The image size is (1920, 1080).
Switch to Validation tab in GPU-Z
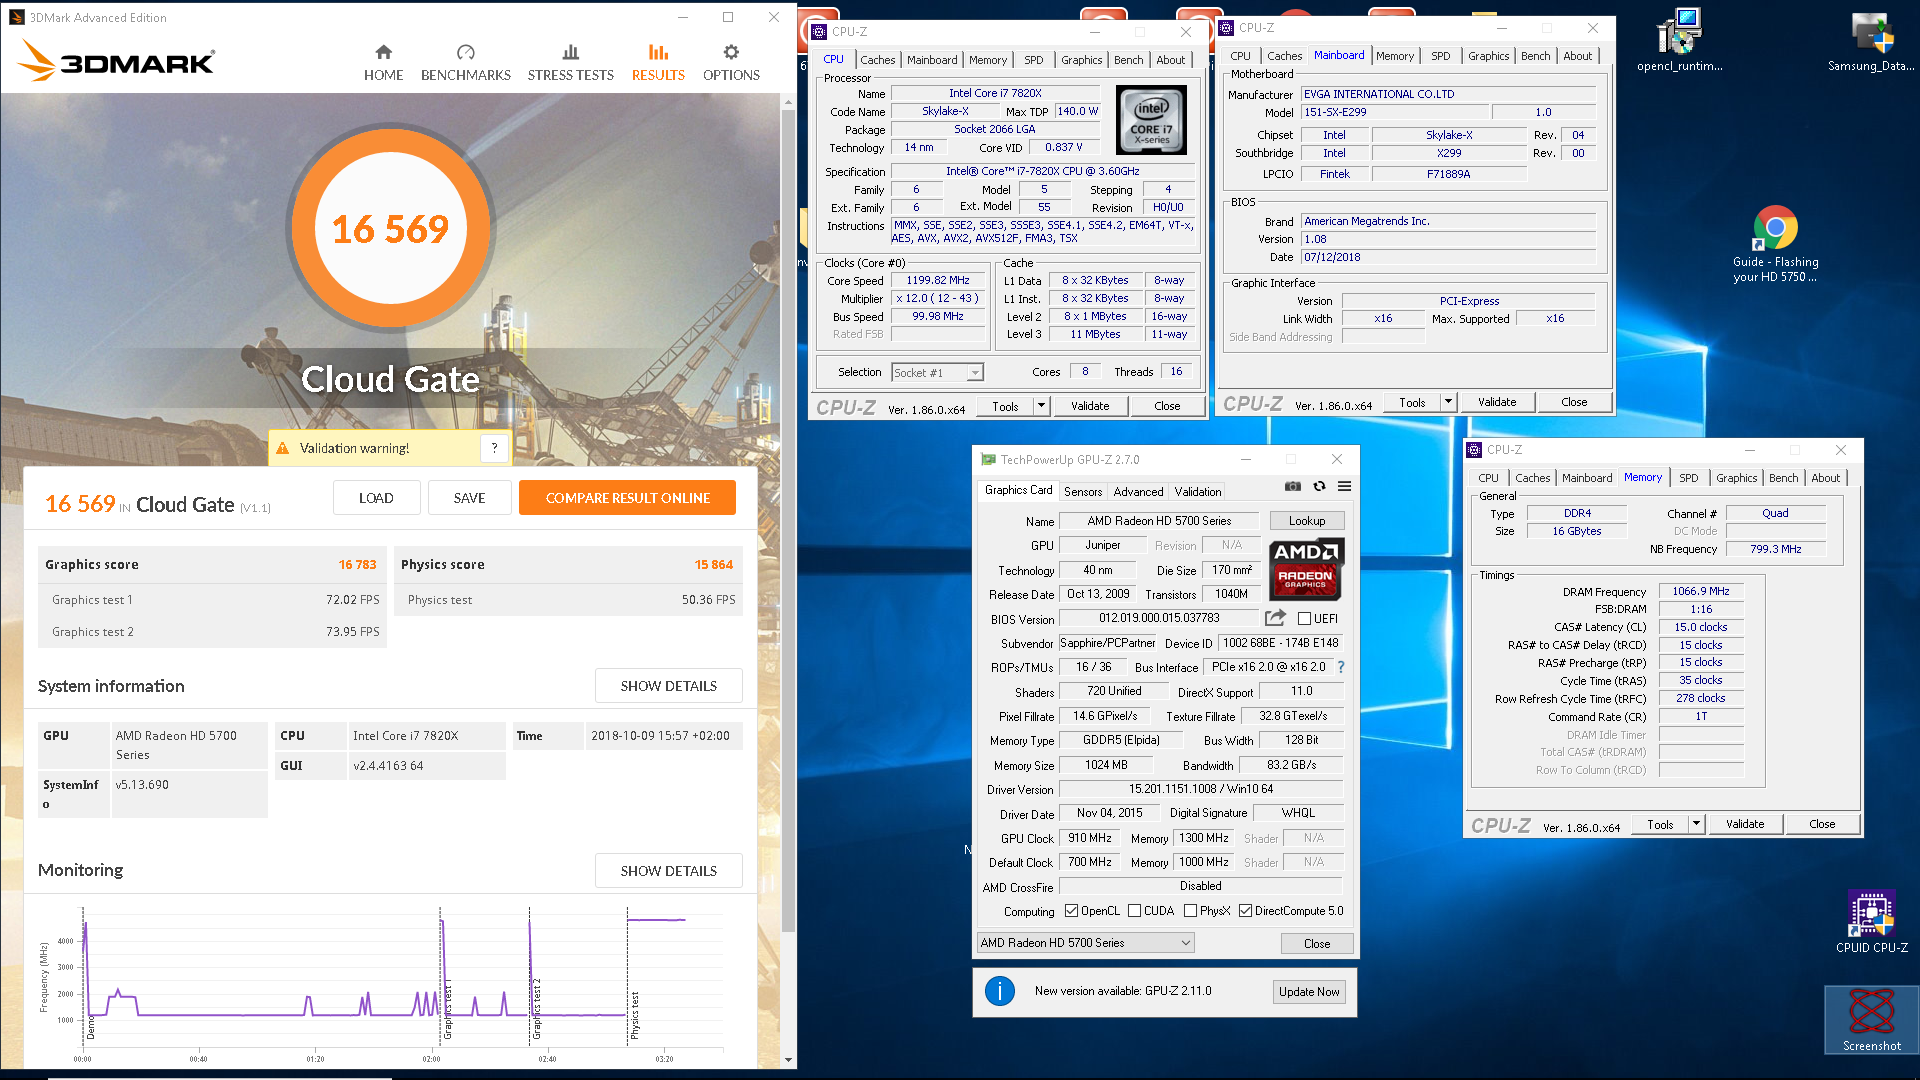1197,492
